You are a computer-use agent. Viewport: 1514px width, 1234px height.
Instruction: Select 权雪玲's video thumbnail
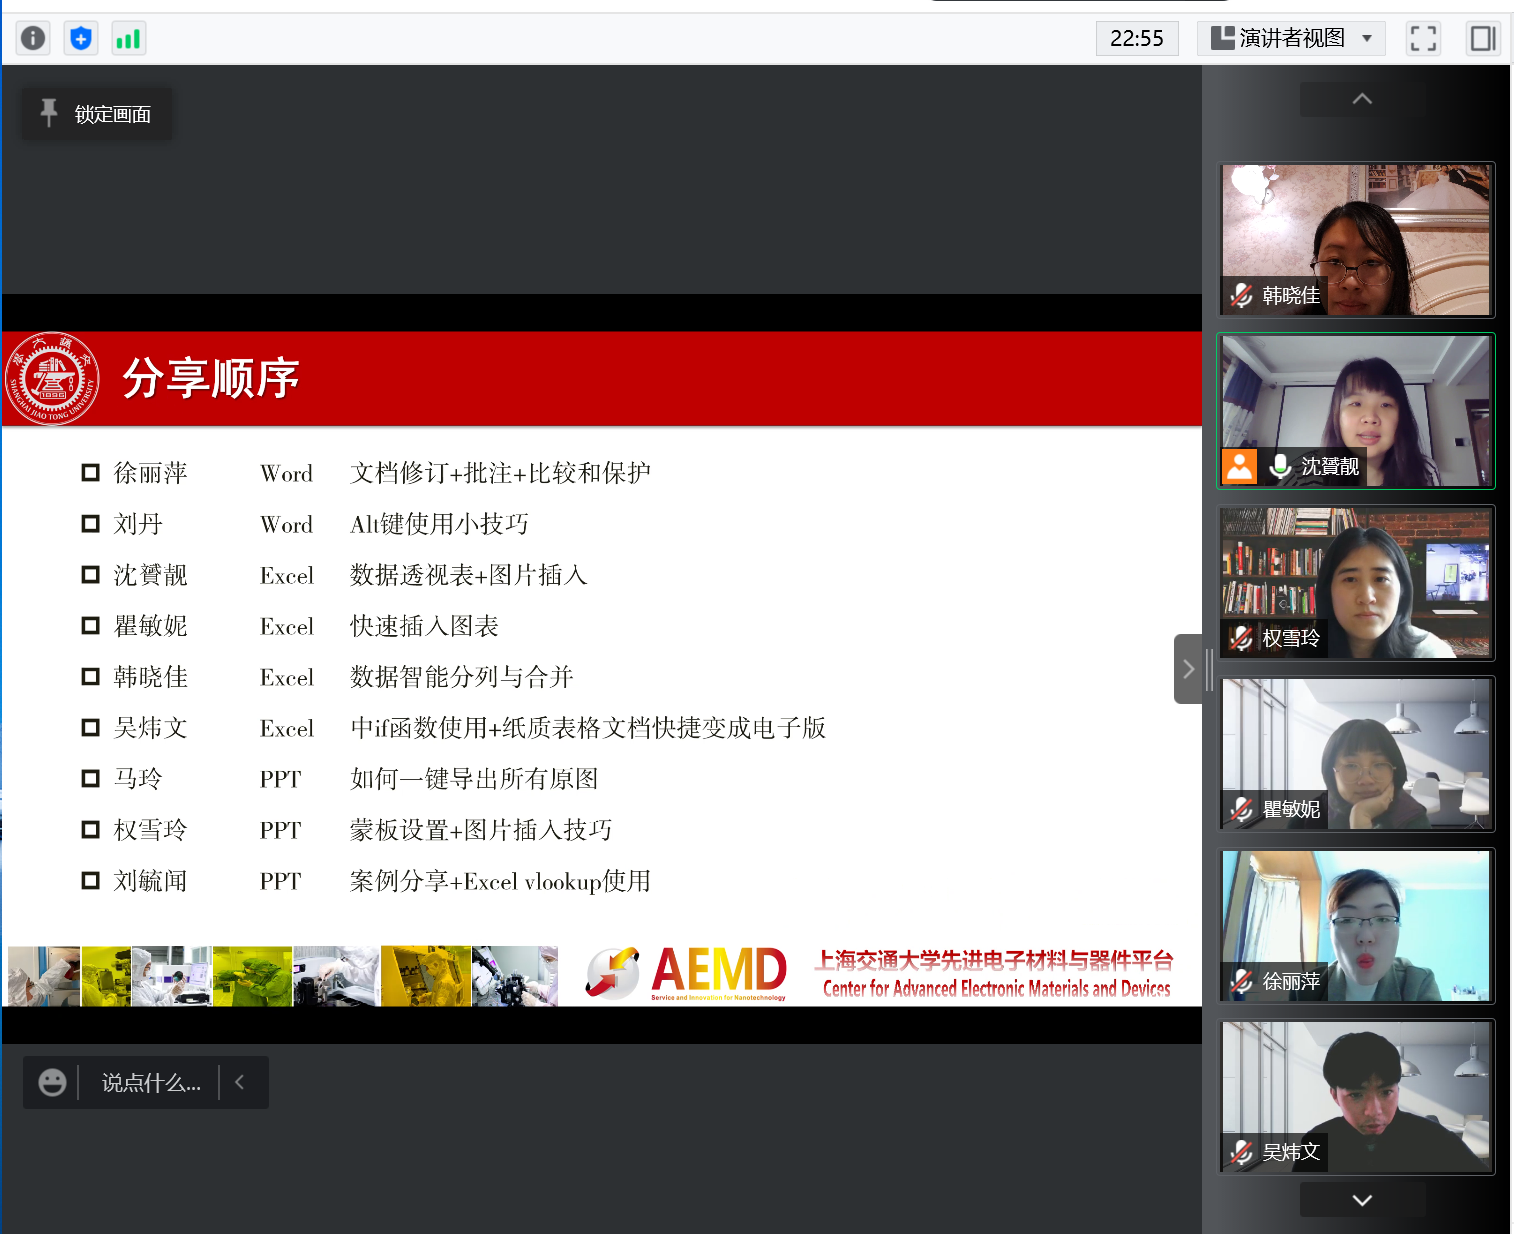tap(1356, 582)
